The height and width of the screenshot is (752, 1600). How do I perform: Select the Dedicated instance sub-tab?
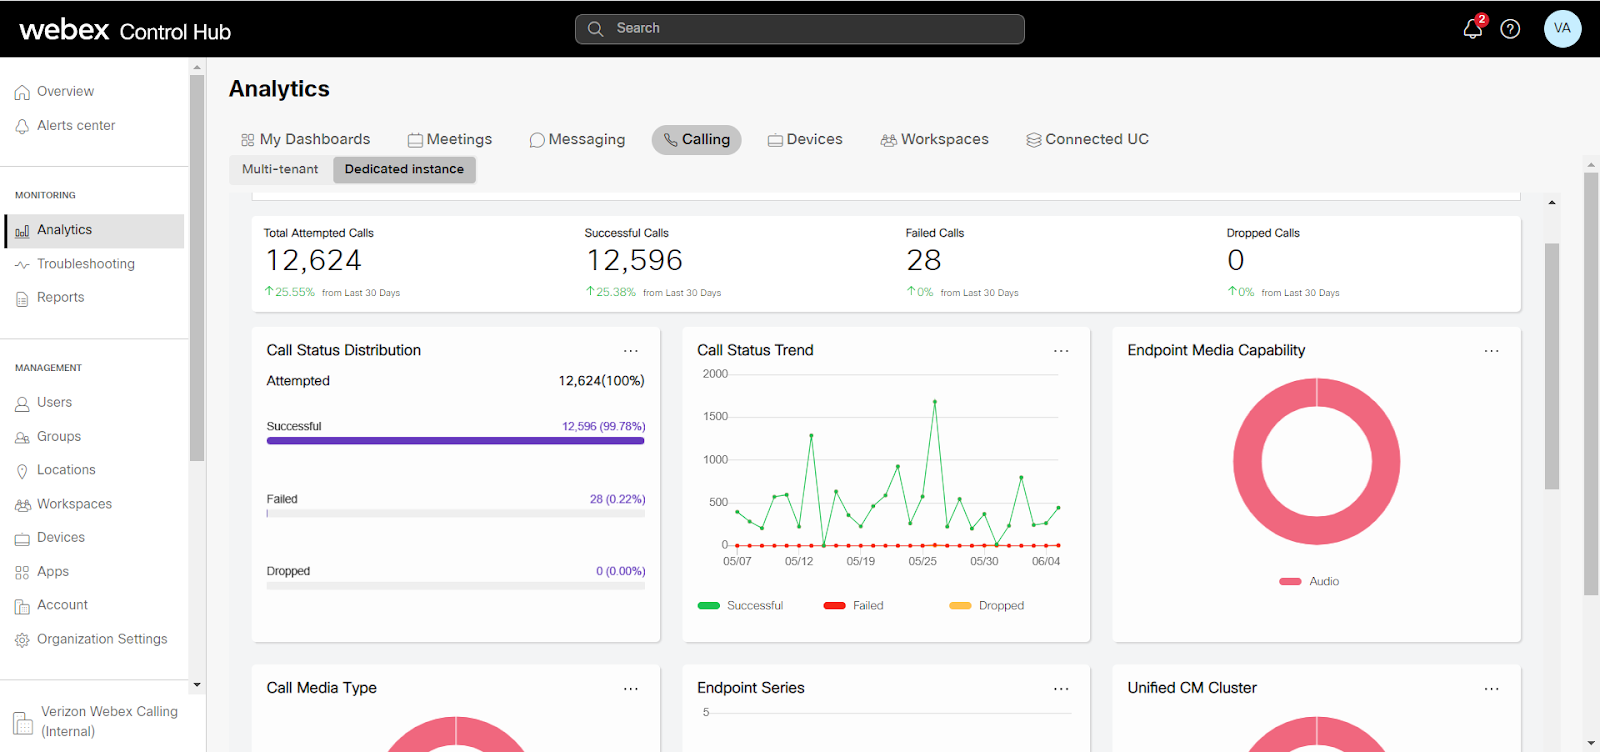tap(404, 170)
